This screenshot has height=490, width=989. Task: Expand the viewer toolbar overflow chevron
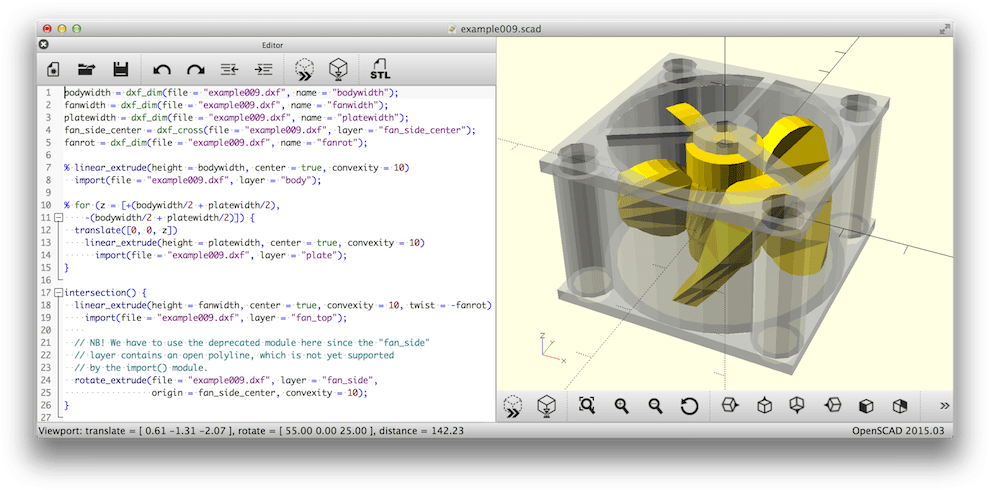943,405
